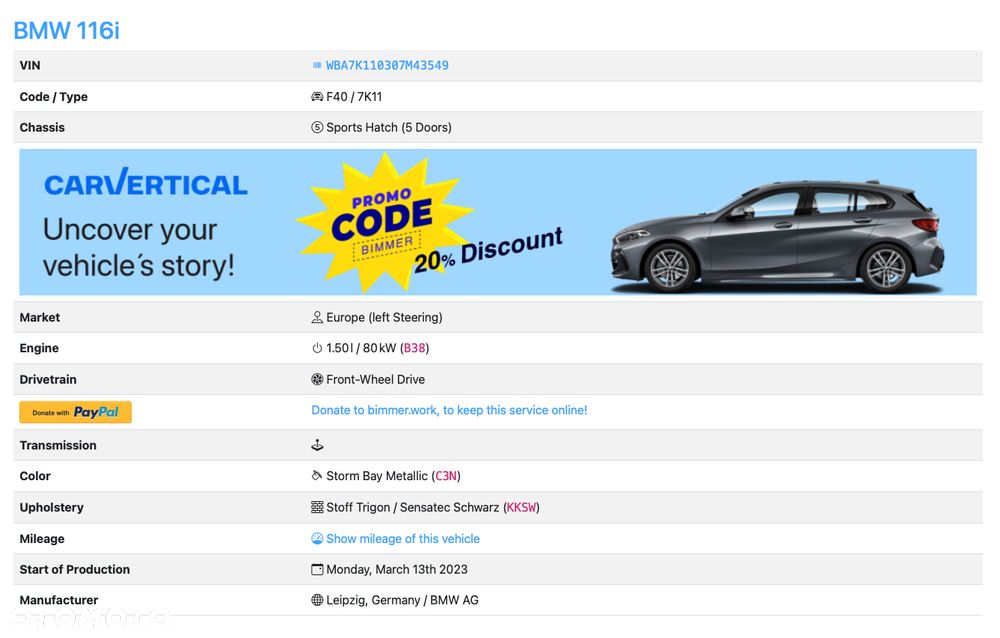This screenshot has height=638, width=1000.
Task: Click the PROMO CODE BIMMER starburst badge
Action: (x=384, y=222)
